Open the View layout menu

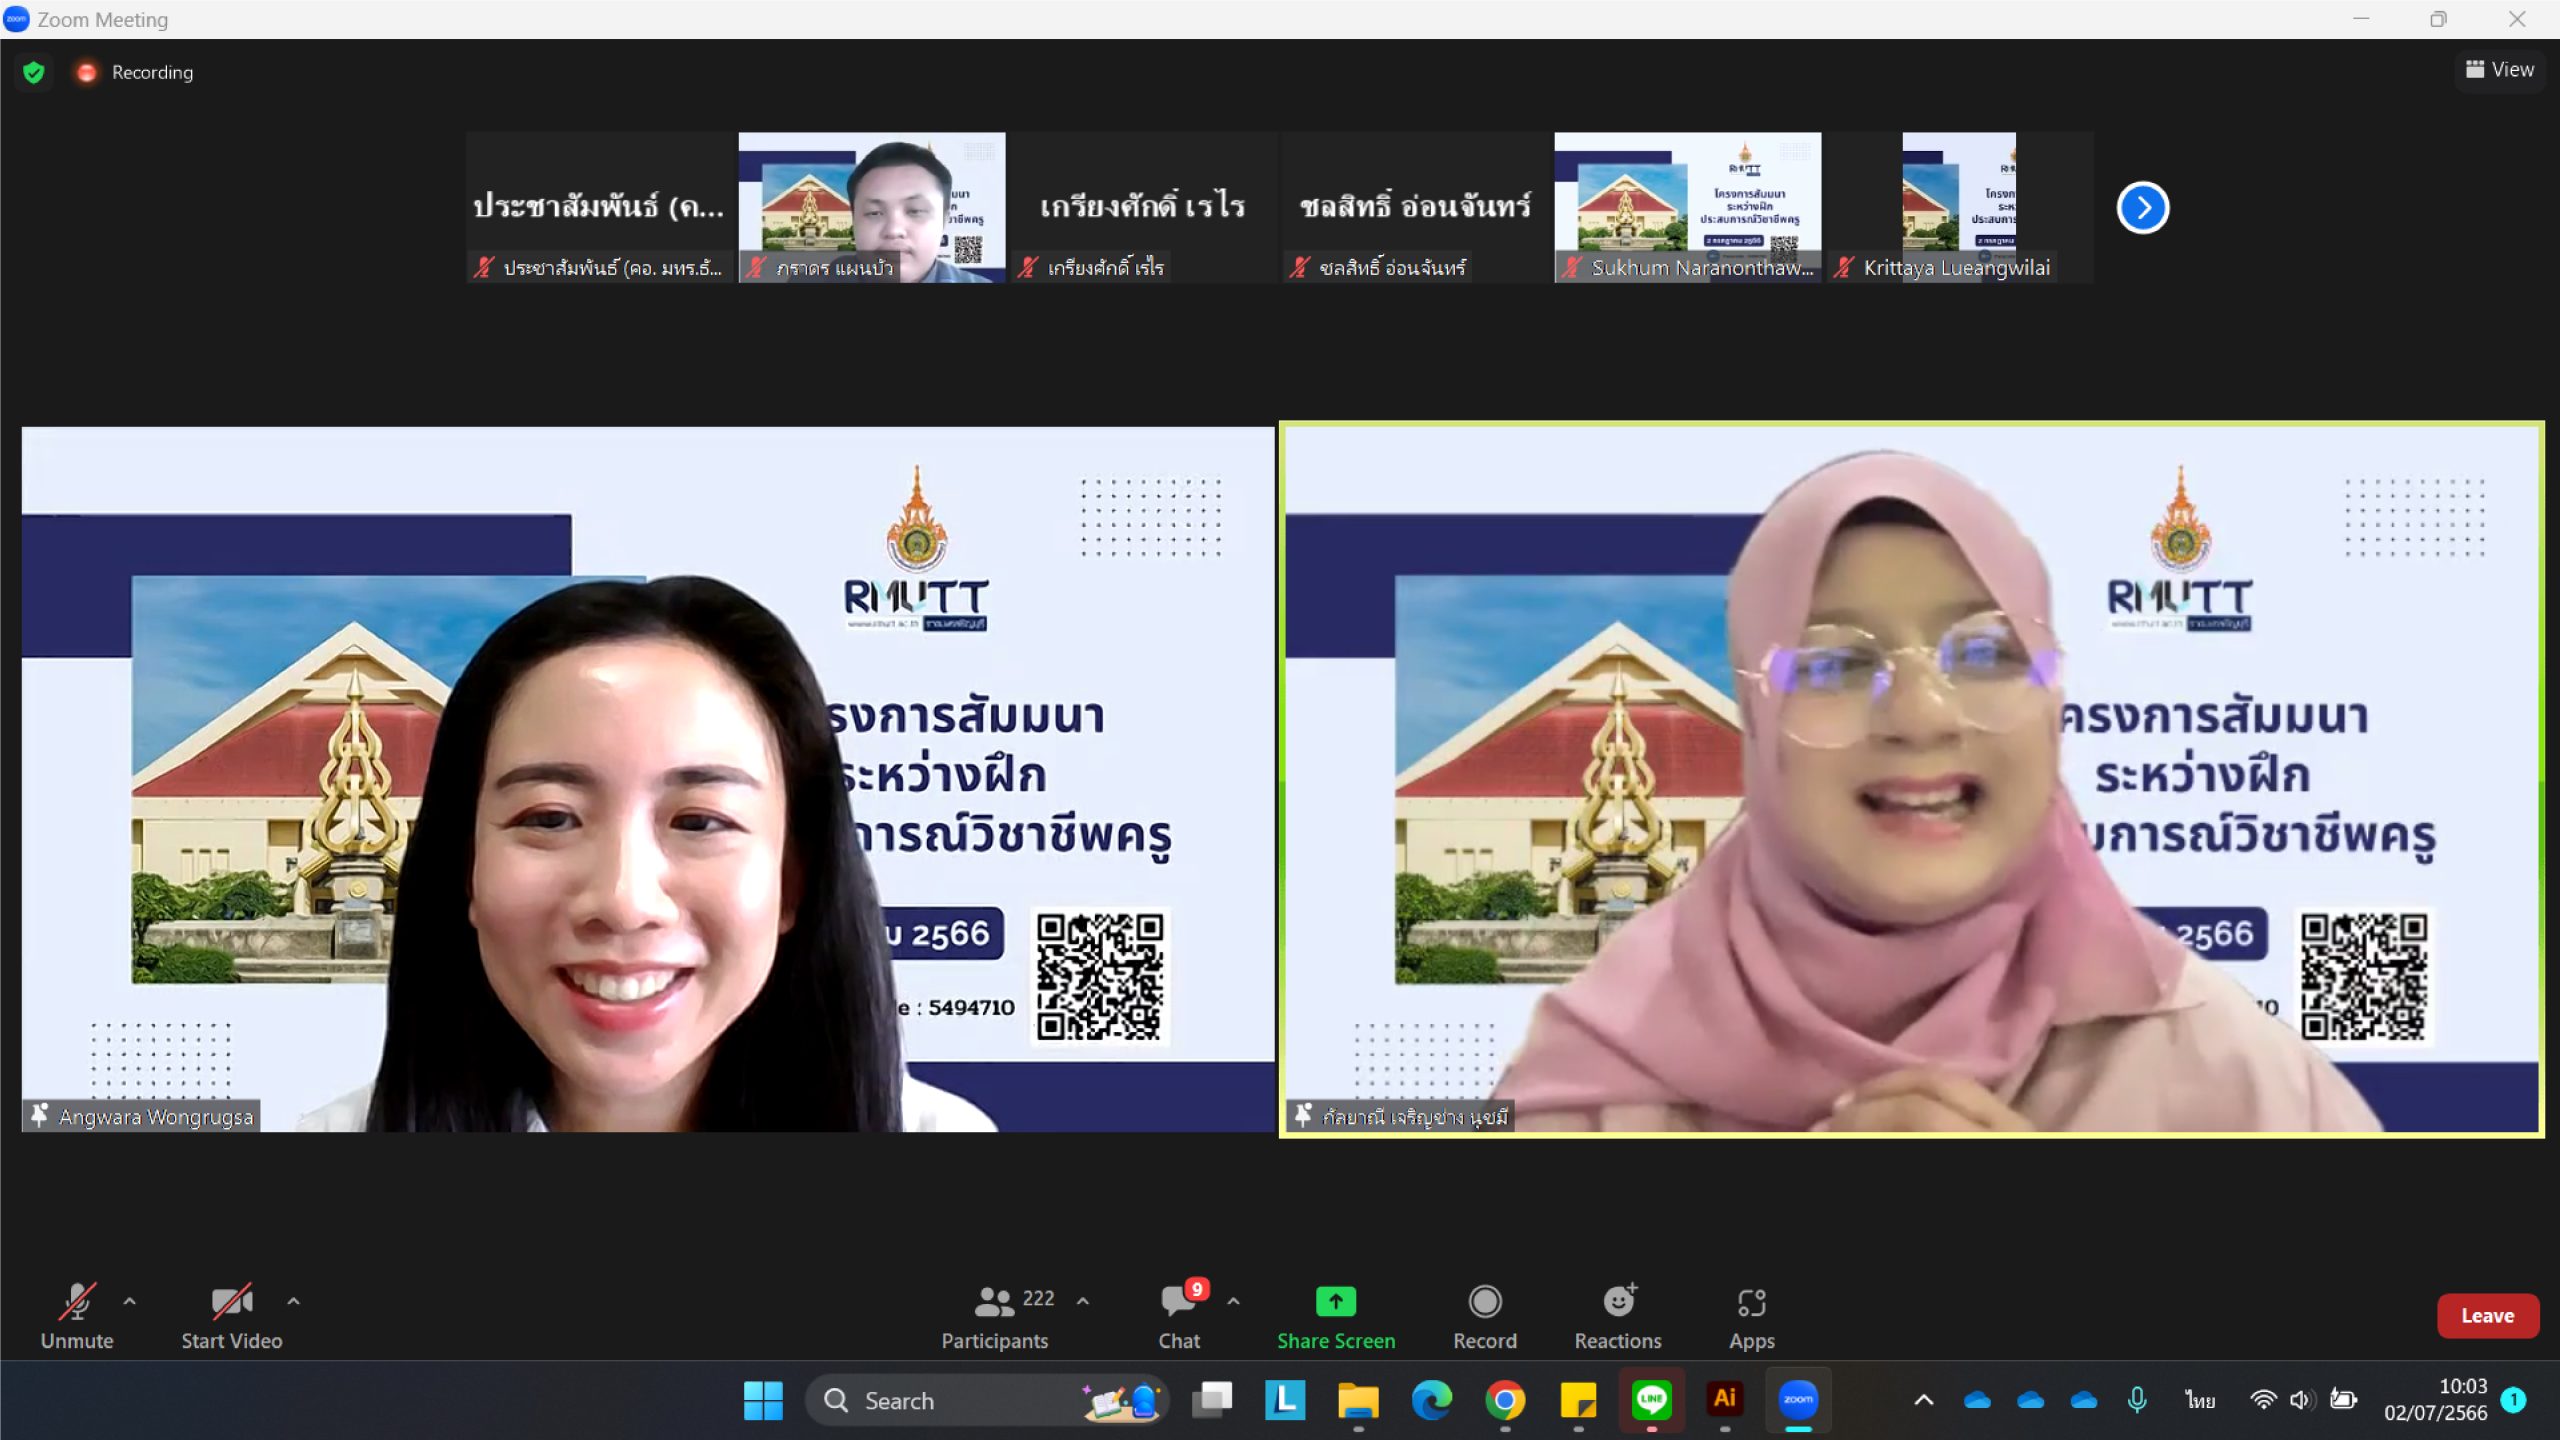coord(2499,69)
